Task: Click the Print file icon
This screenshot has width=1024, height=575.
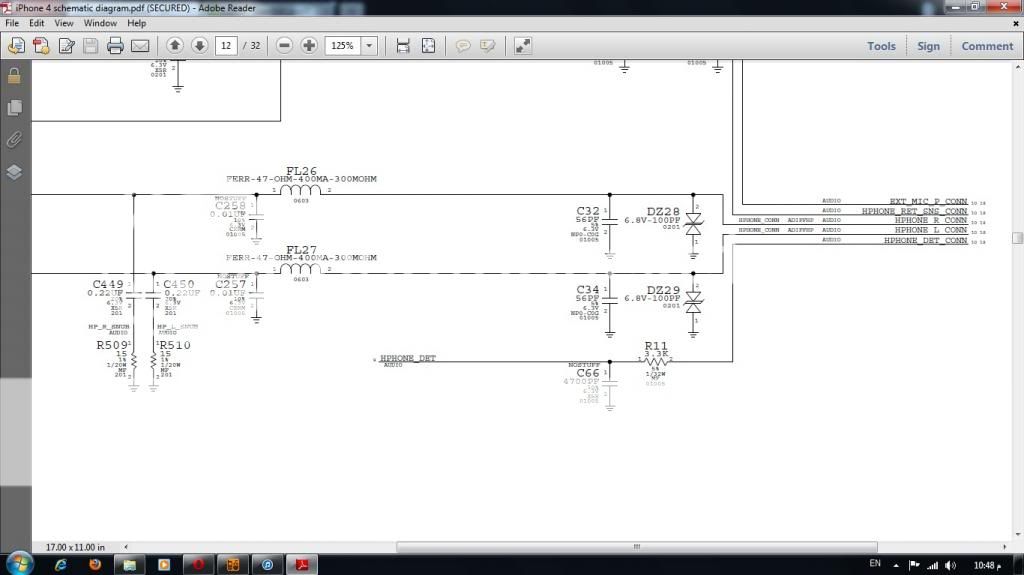Action: point(115,46)
